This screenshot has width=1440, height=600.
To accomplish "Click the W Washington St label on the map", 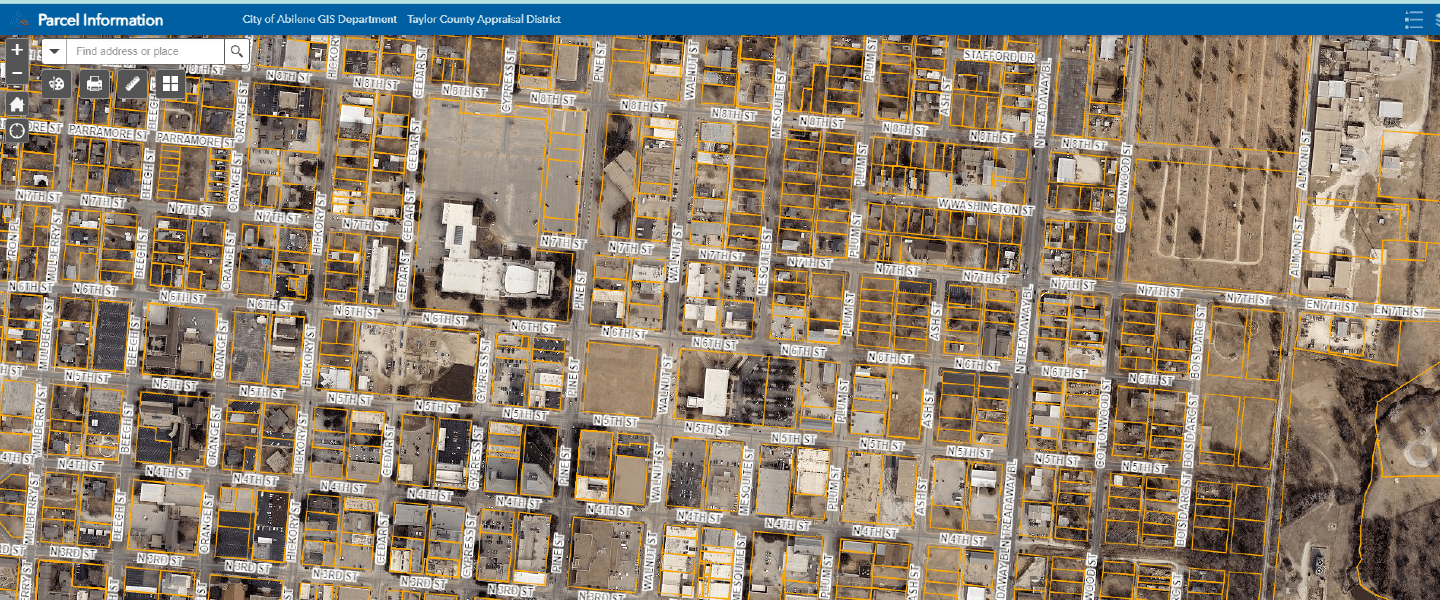I will 984,209.
